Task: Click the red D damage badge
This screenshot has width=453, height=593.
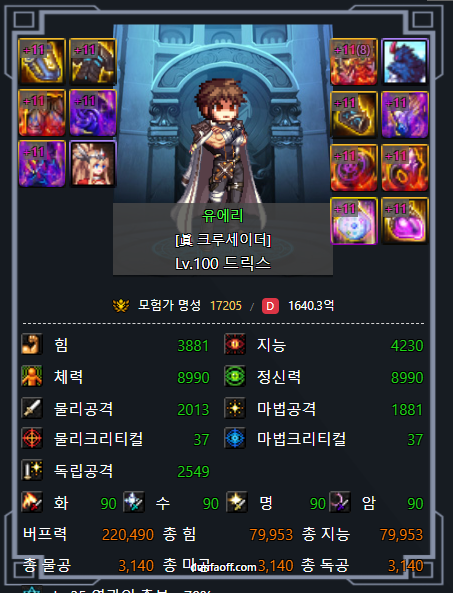Action: coord(270,306)
